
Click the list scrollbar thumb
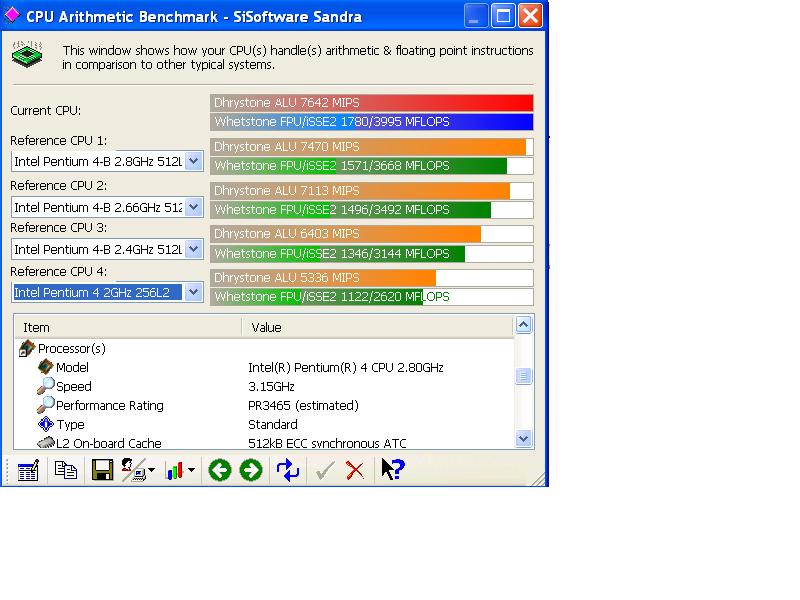pyautogui.click(x=523, y=376)
